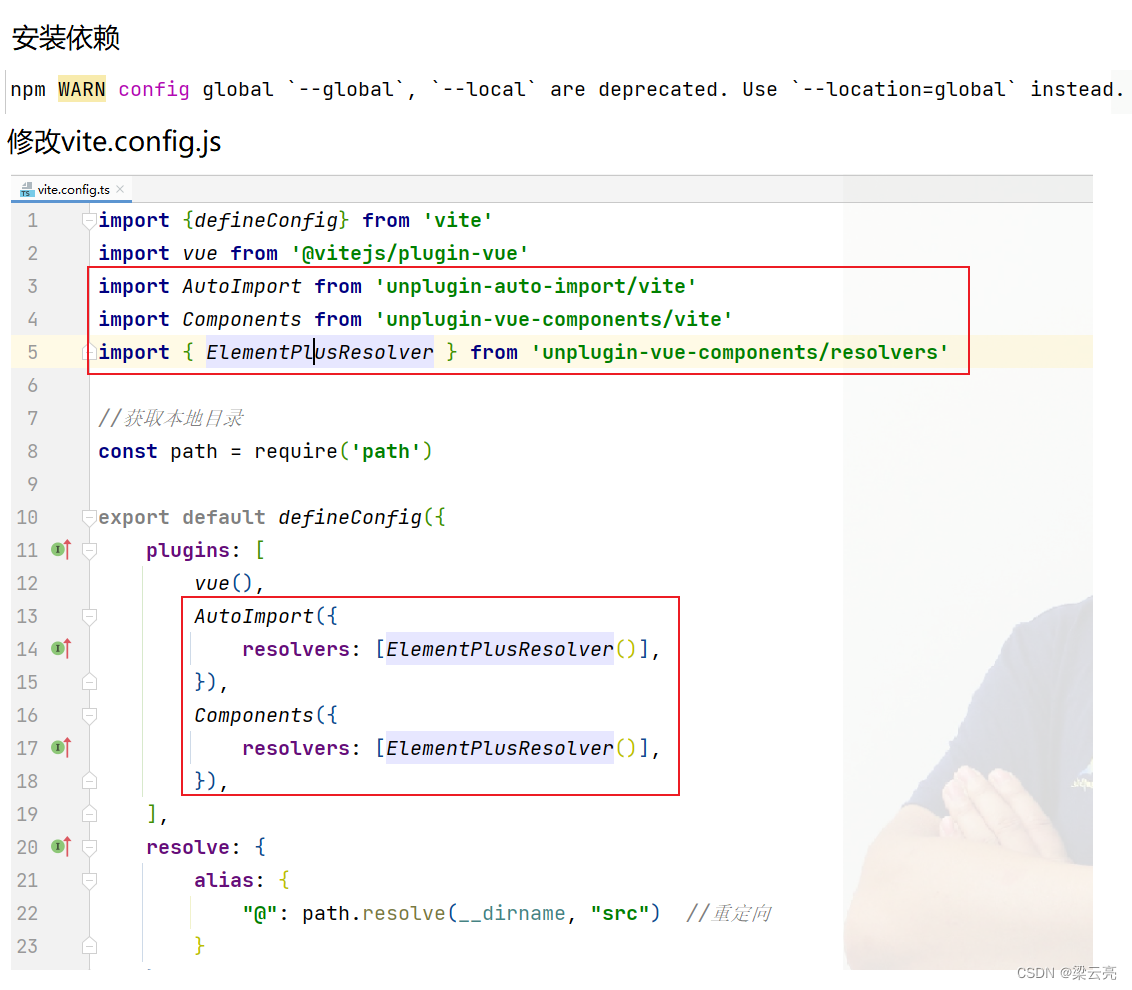Click the //重定向 comment on line 22
This screenshot has height=990, width=1132.
[728, 913]
